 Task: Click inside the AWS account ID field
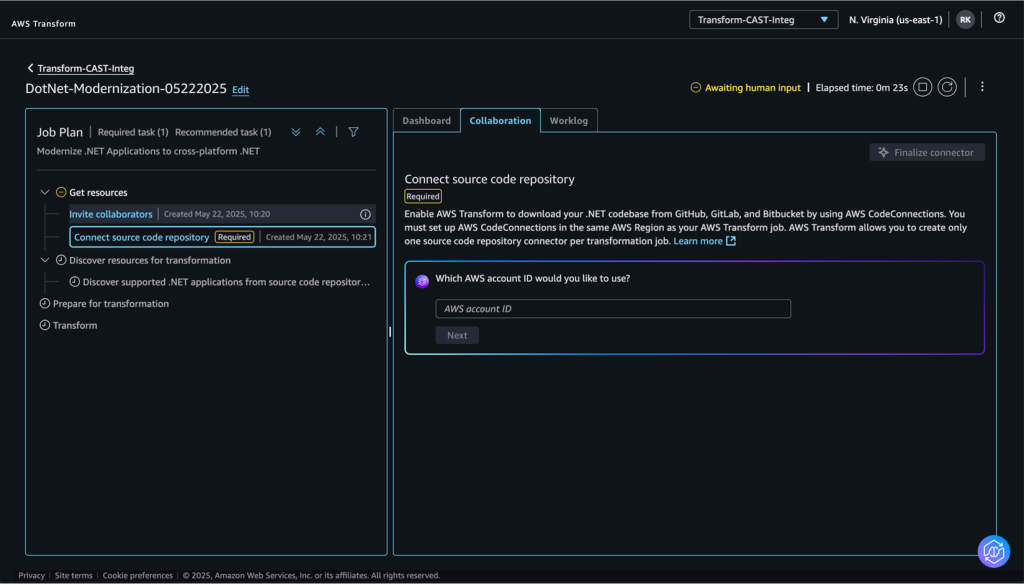(612, 308)
